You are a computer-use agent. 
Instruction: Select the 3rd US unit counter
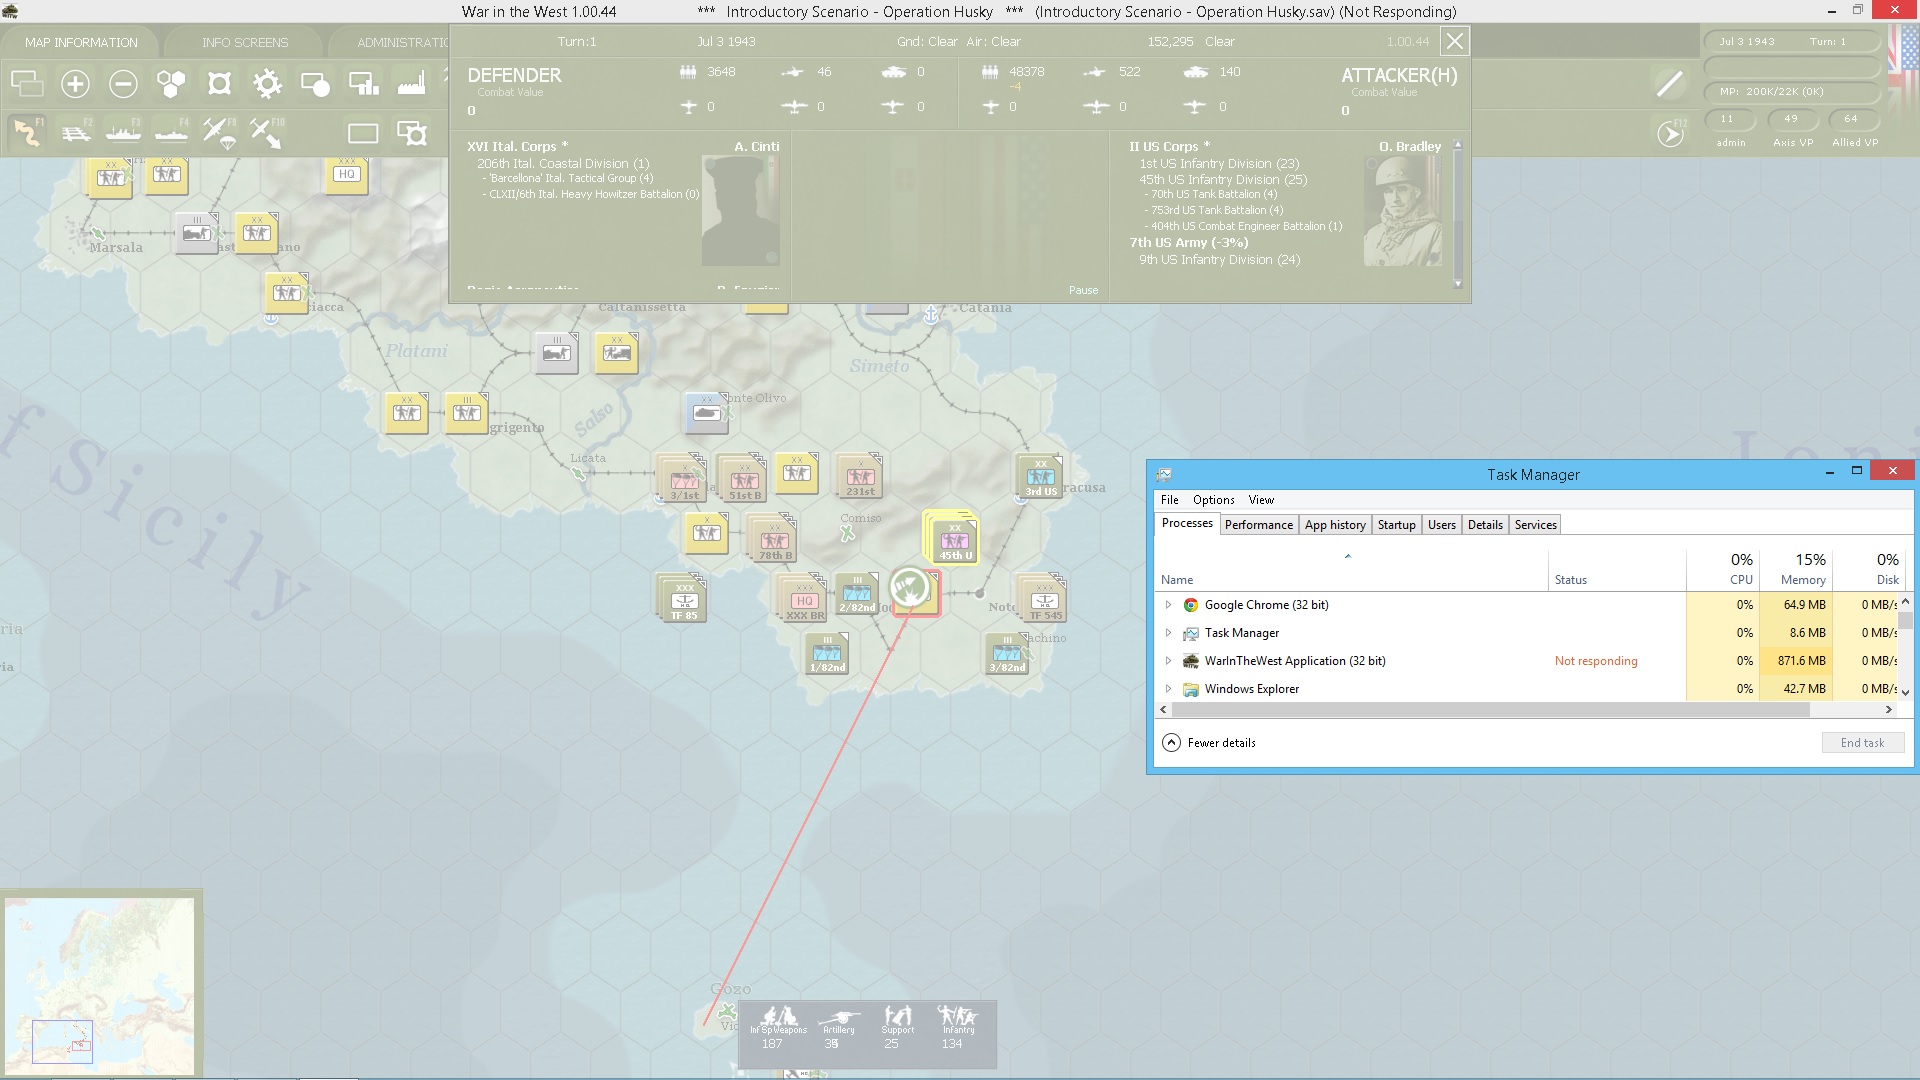tap(1040, 475)
